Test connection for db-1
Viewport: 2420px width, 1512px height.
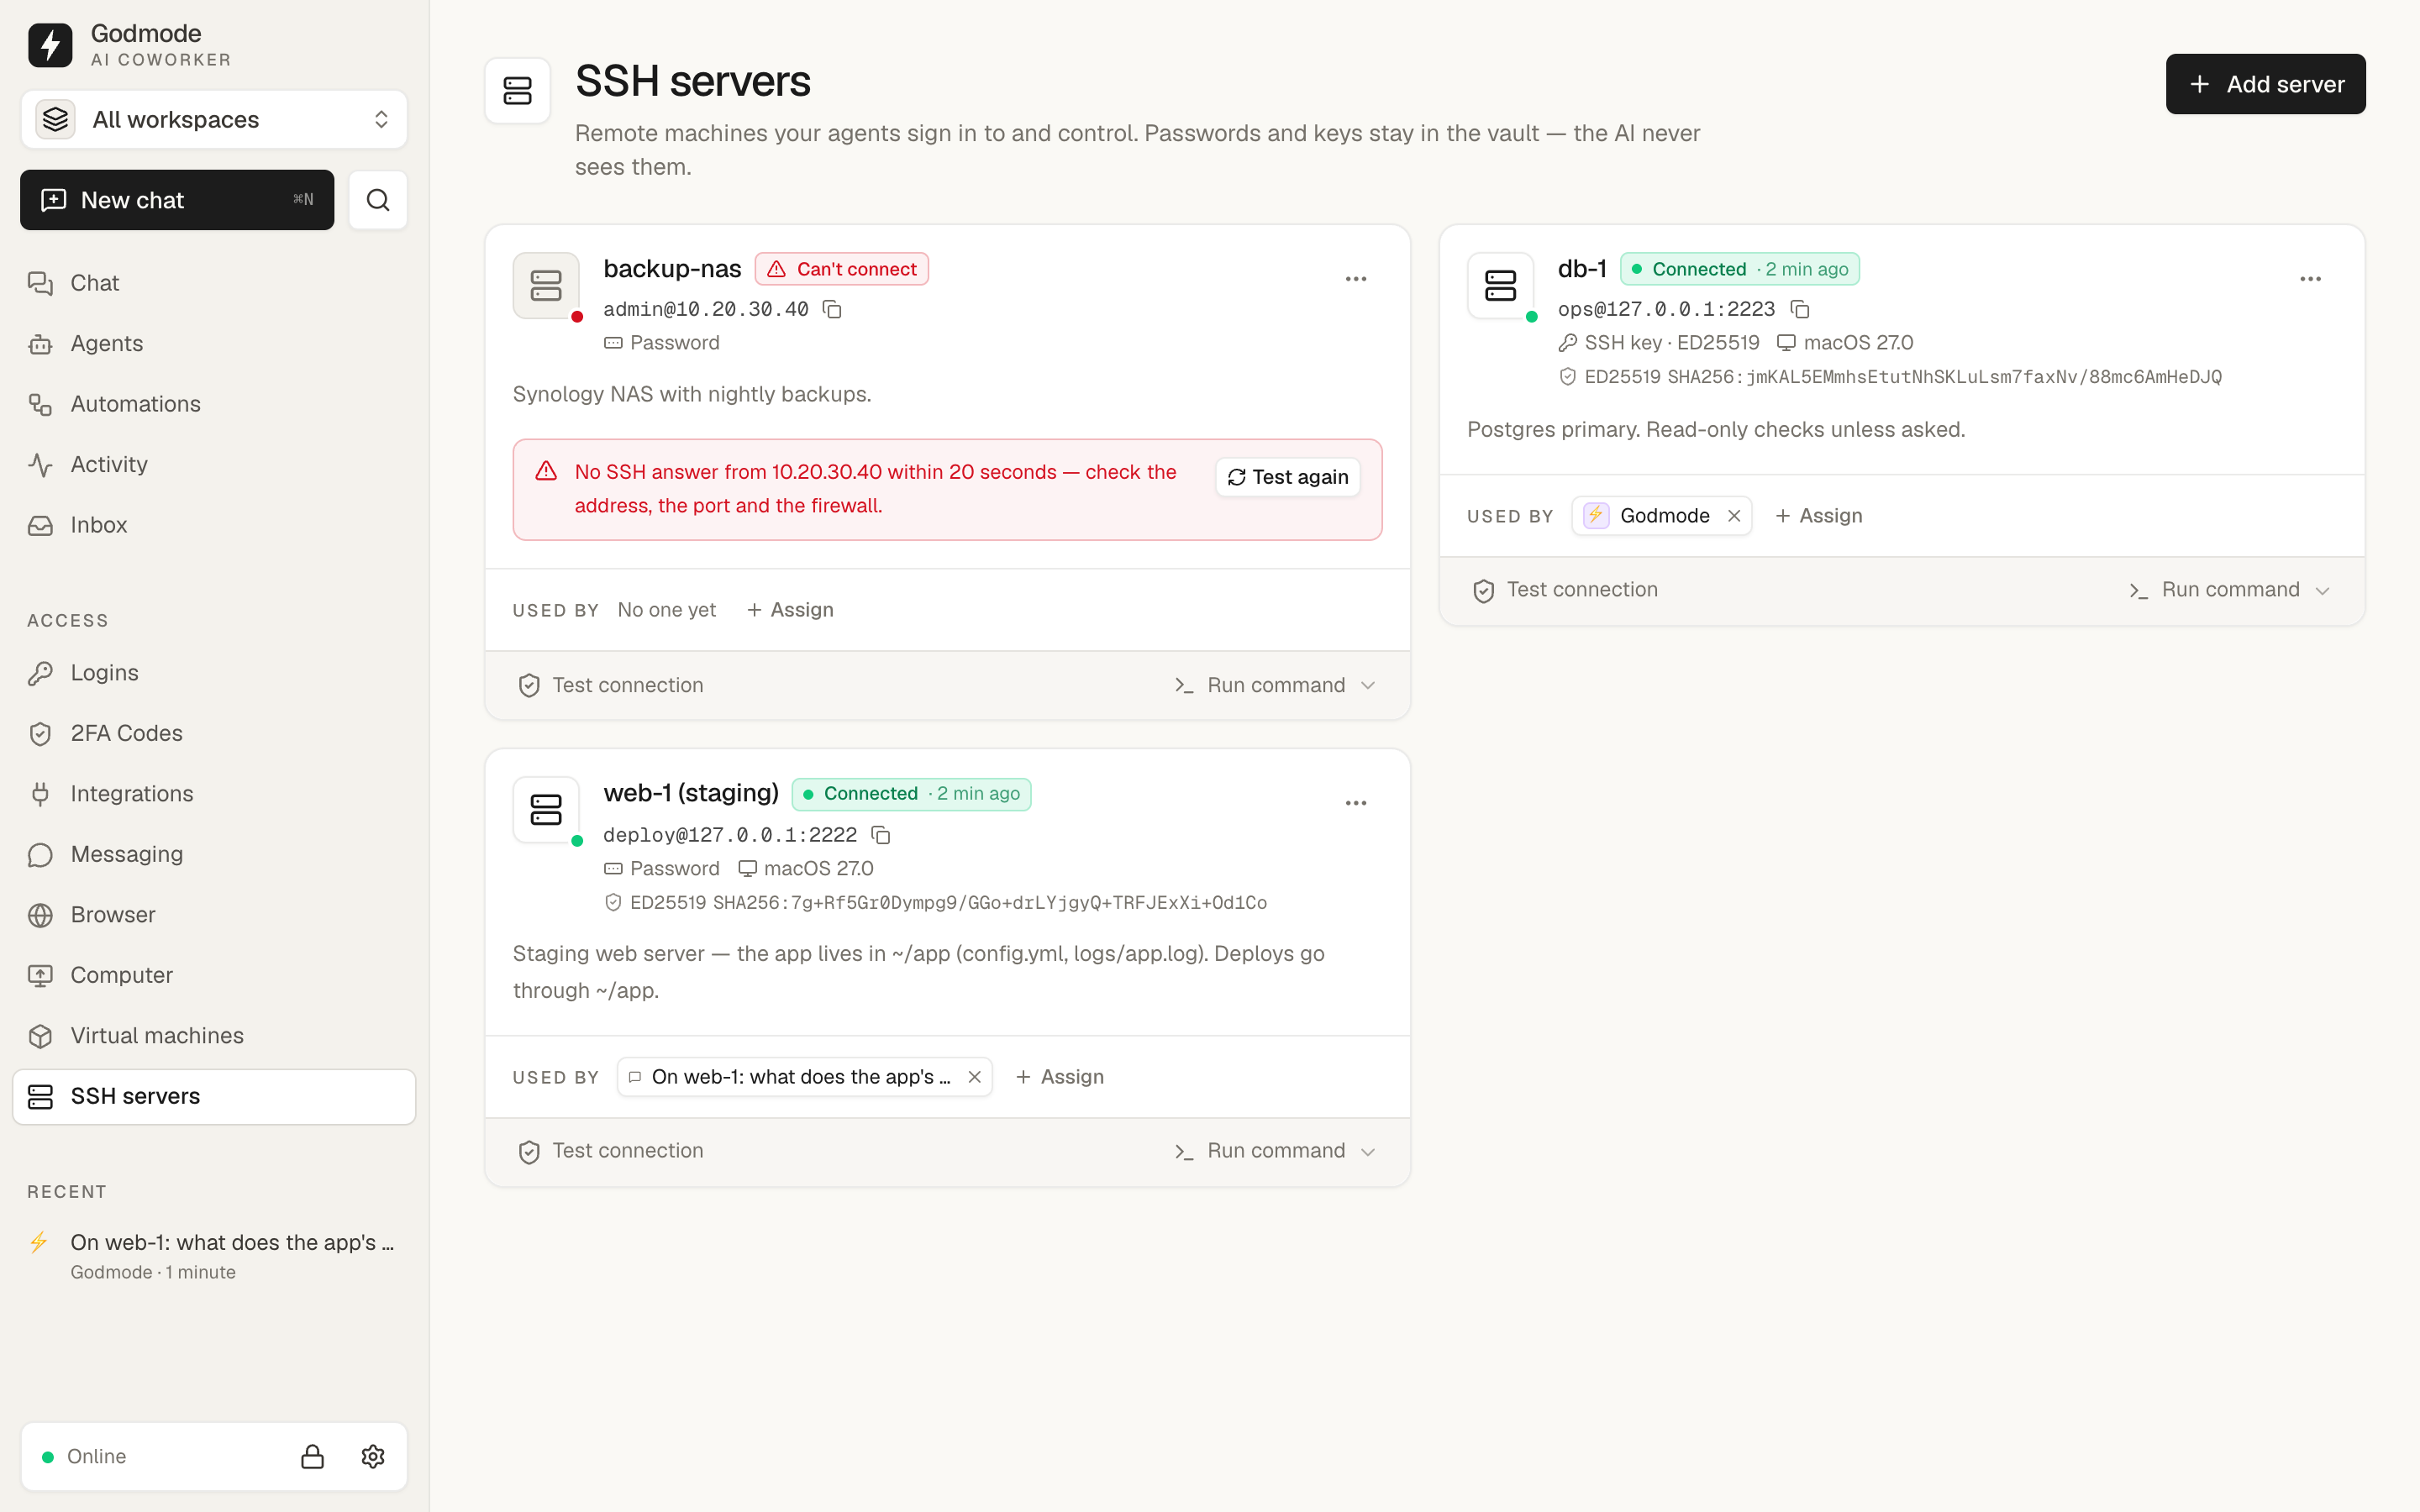tap(1565, 590)
